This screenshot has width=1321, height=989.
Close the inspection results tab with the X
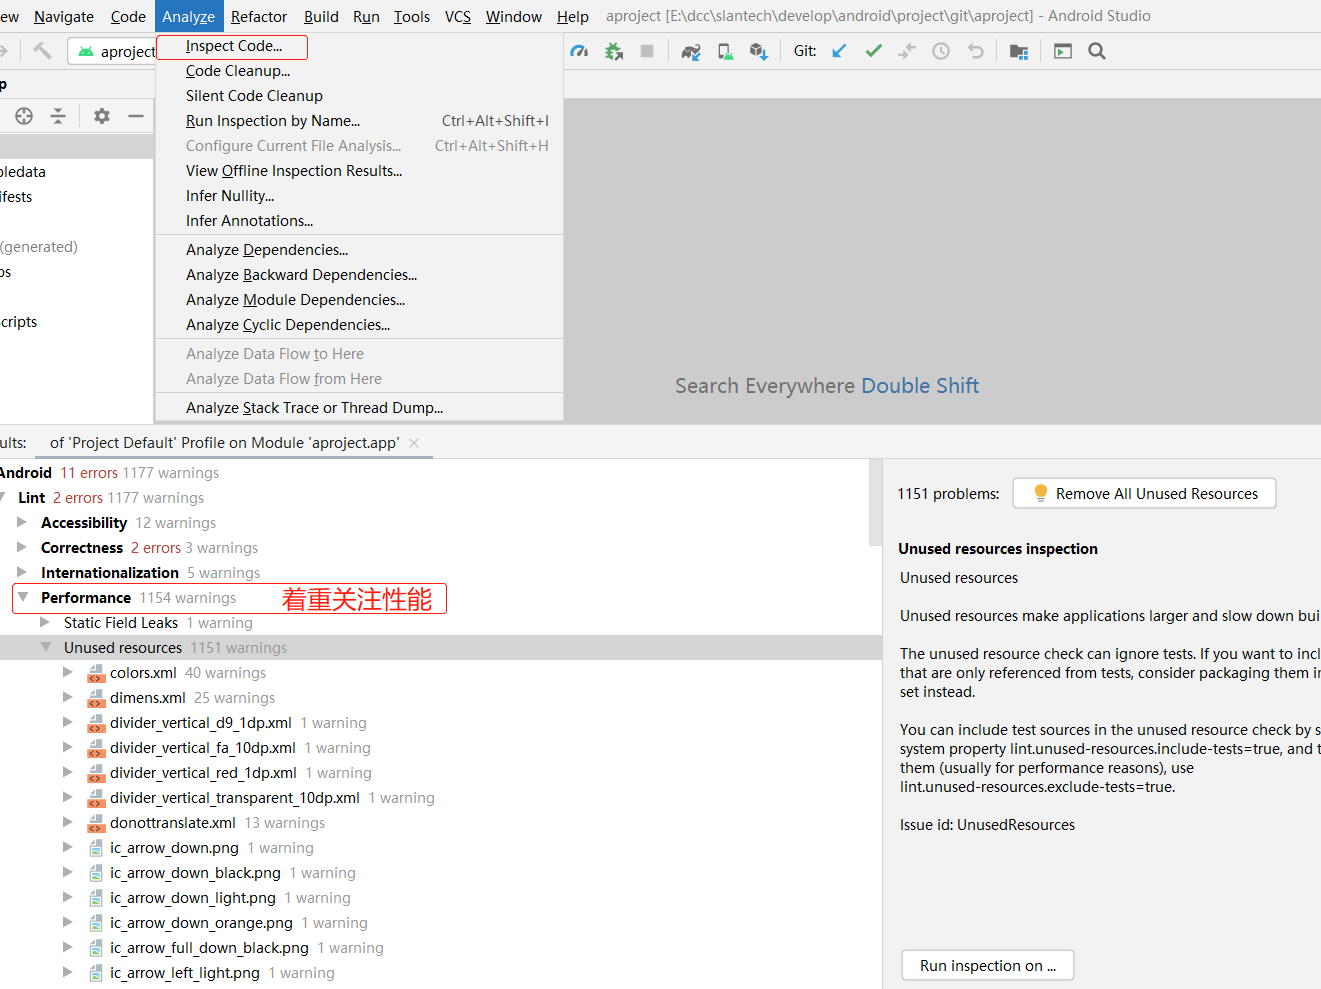click(x=414, y=443)
